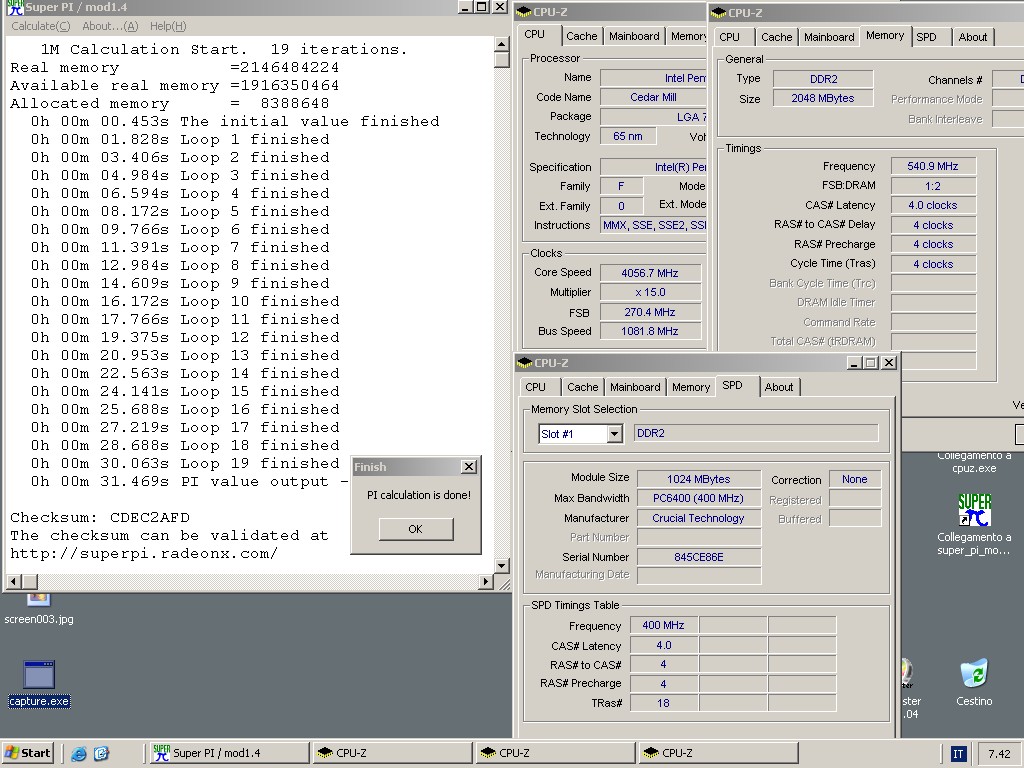Click the SPD table Frequency value 400 MHz
This screenshot has height=768, width=1024.
(x=664, y=625)
